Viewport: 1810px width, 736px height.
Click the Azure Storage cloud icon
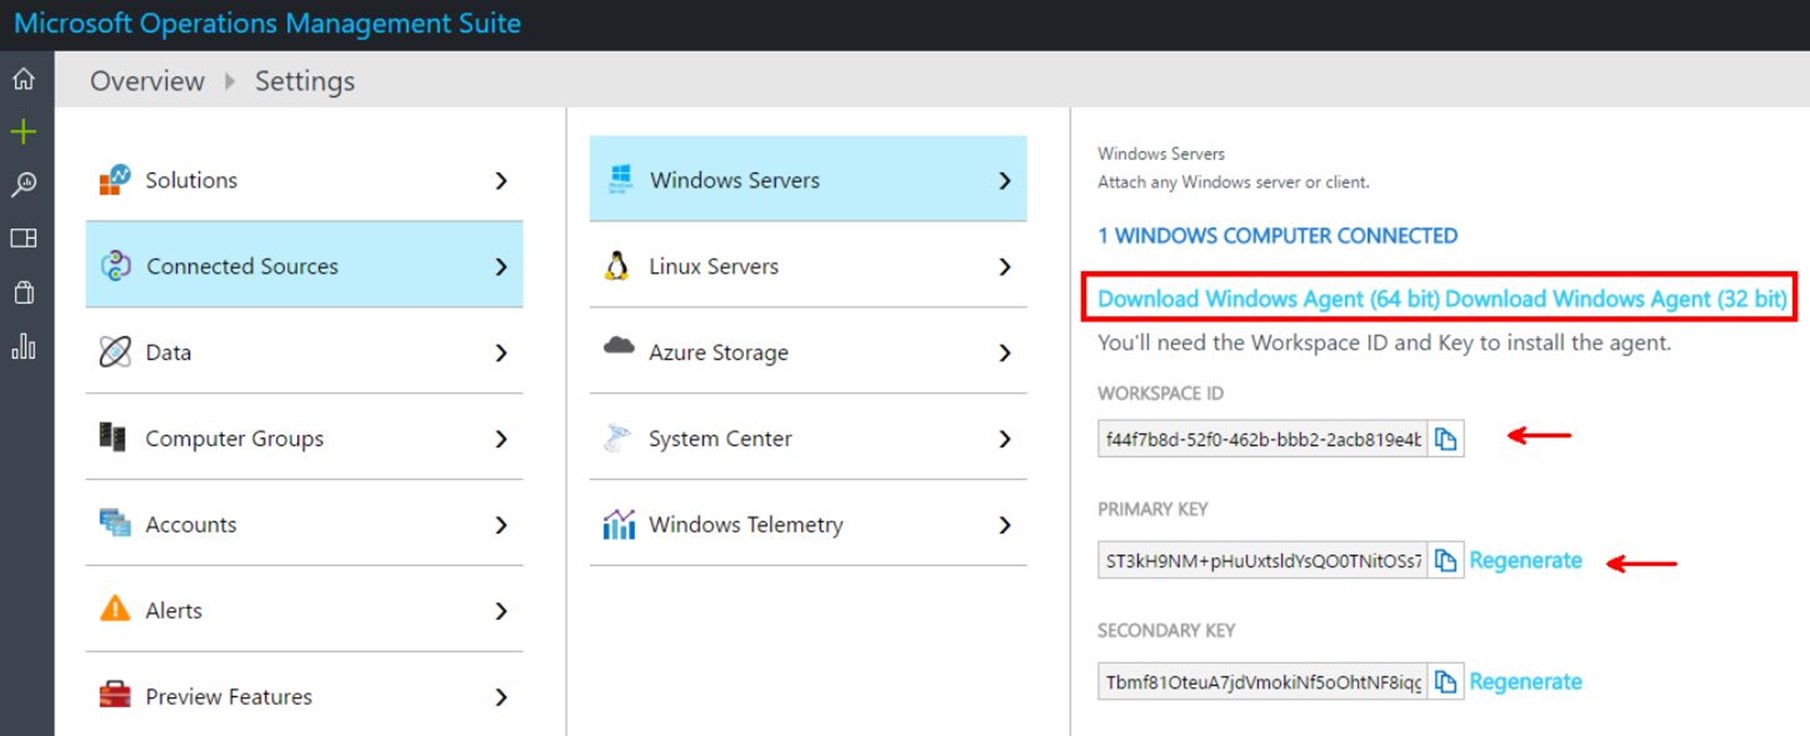click(619, 346)
